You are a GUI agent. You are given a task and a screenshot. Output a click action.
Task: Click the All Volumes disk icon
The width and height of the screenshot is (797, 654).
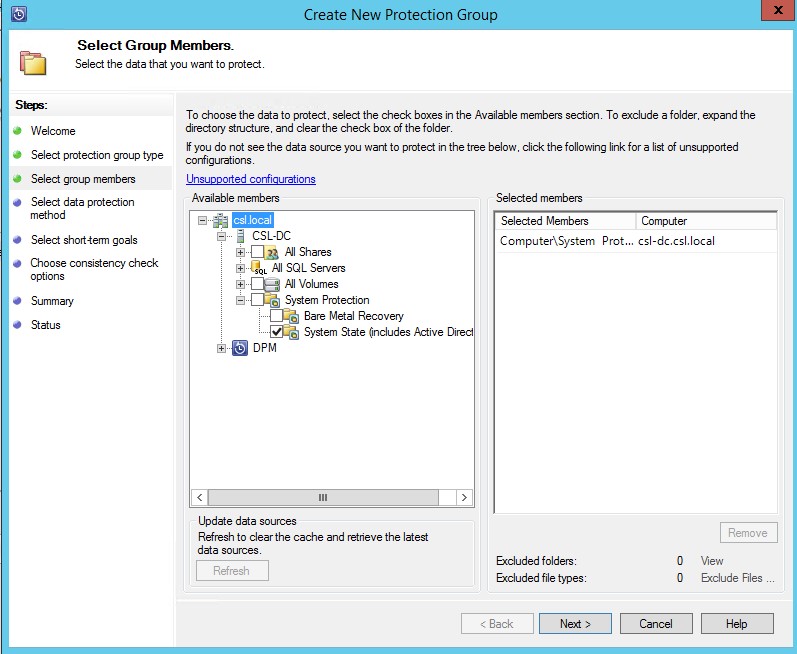coord(272,284)
